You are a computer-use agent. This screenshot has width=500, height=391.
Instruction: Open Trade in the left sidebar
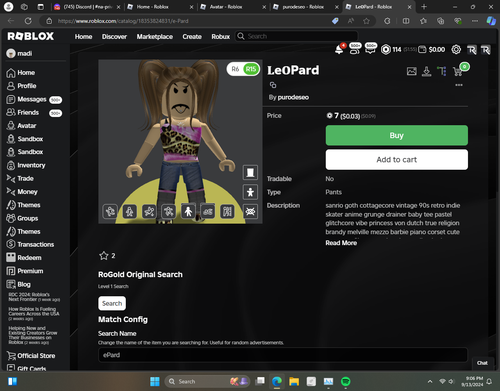tap(20, 179)
